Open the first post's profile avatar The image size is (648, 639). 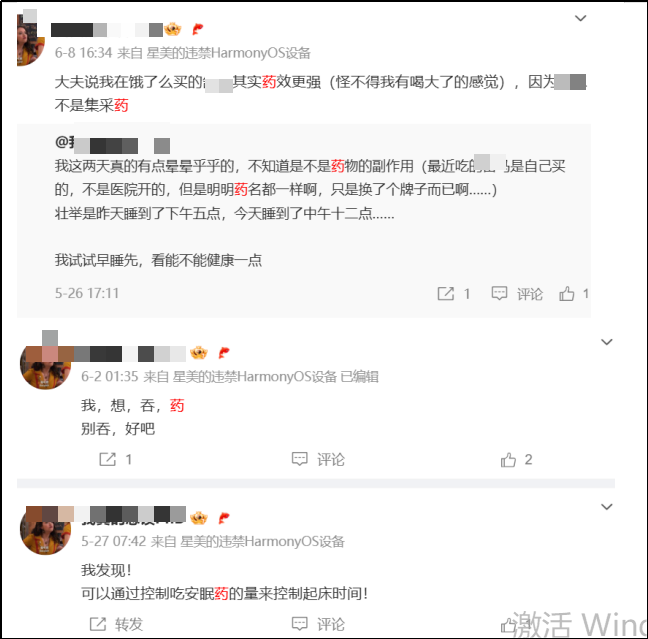(31, 41)
